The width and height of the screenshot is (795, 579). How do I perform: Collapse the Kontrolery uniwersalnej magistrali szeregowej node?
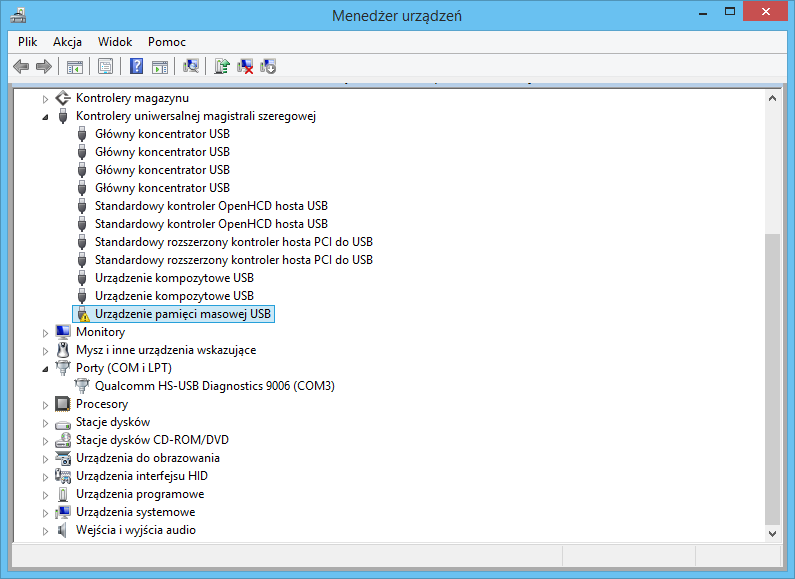point(45,116)
